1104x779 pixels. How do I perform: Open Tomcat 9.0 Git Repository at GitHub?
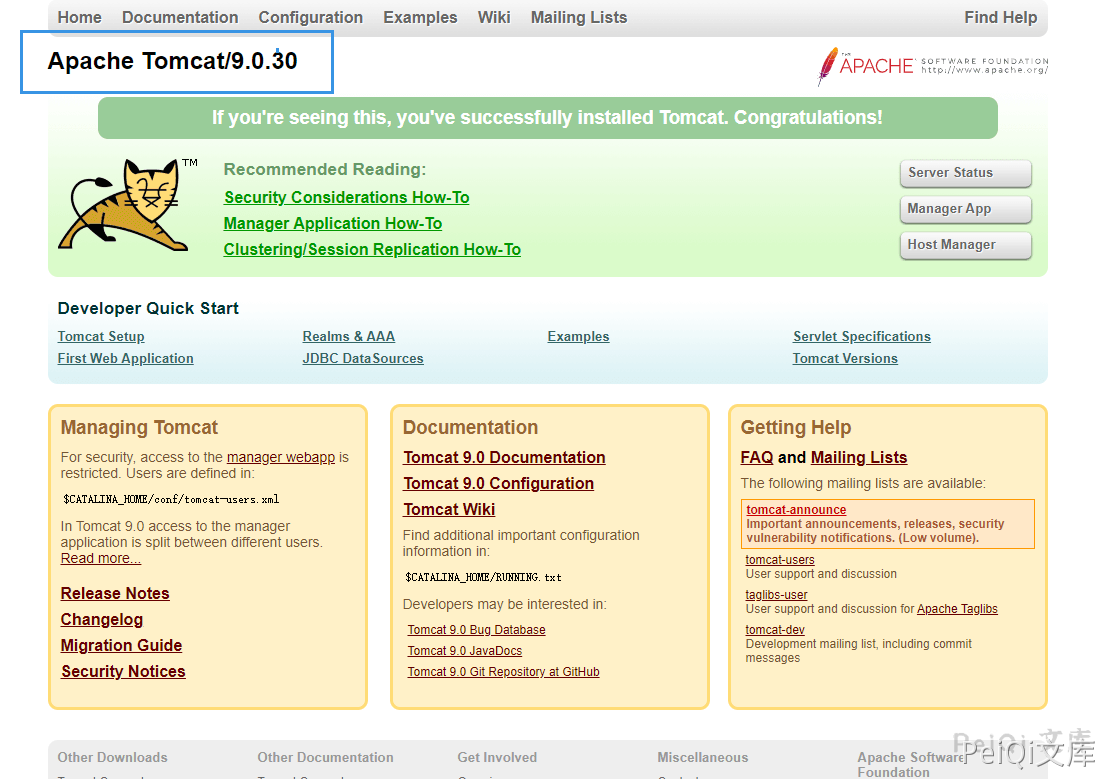coord(503,672)
